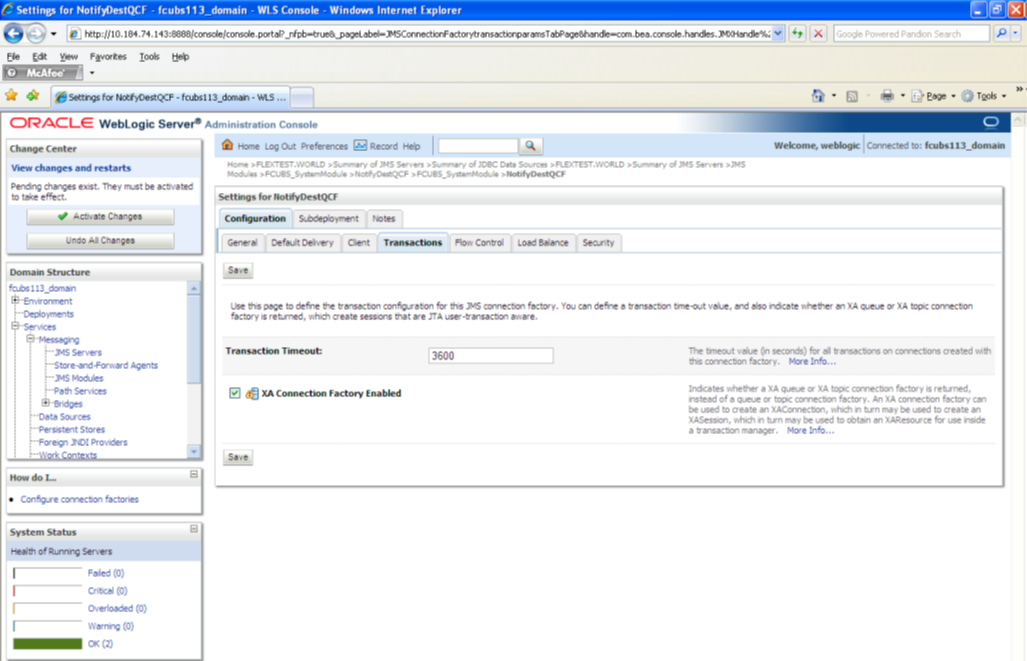Screen dimensions: 1027x661
Task: Click the search magnifier in browser toolbar
Action: (1001, 33)
